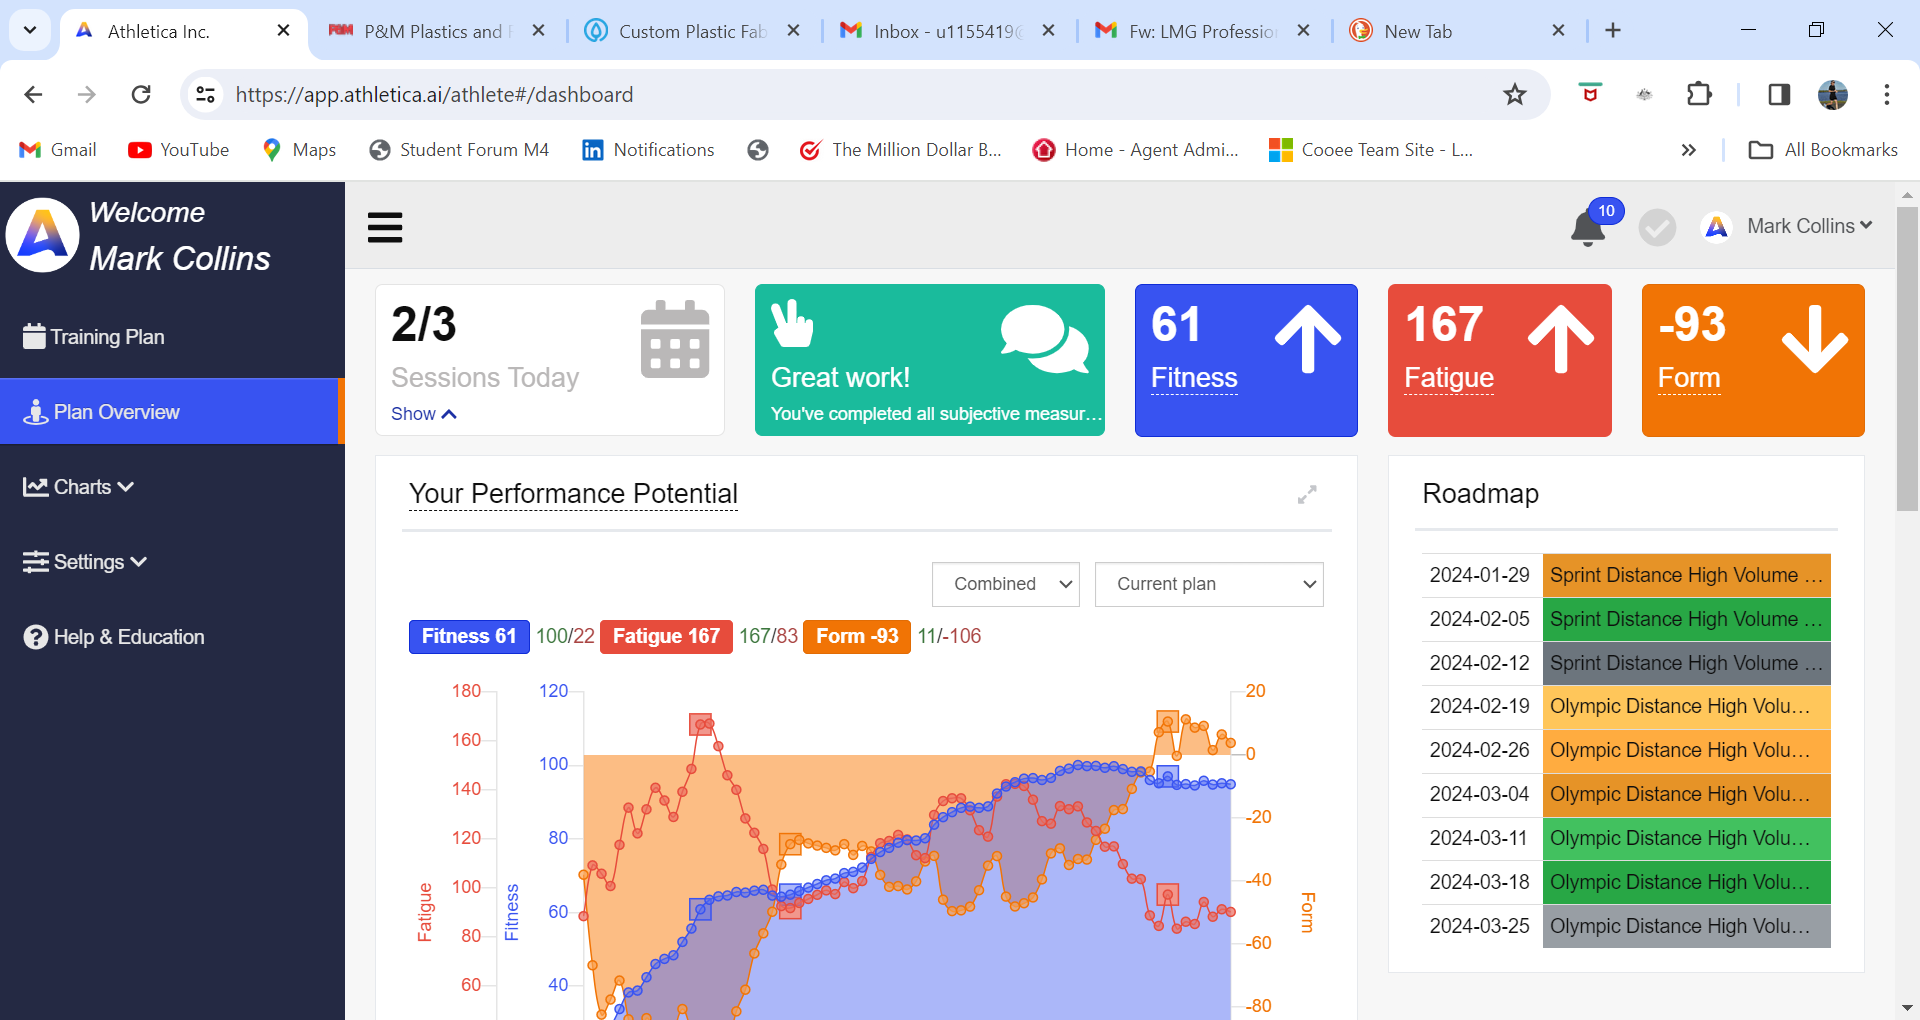The width and height of the screenshot is (1920, 1020).
Task: Bookmark this page with the star icon
Action: [x=1515, y=94]
